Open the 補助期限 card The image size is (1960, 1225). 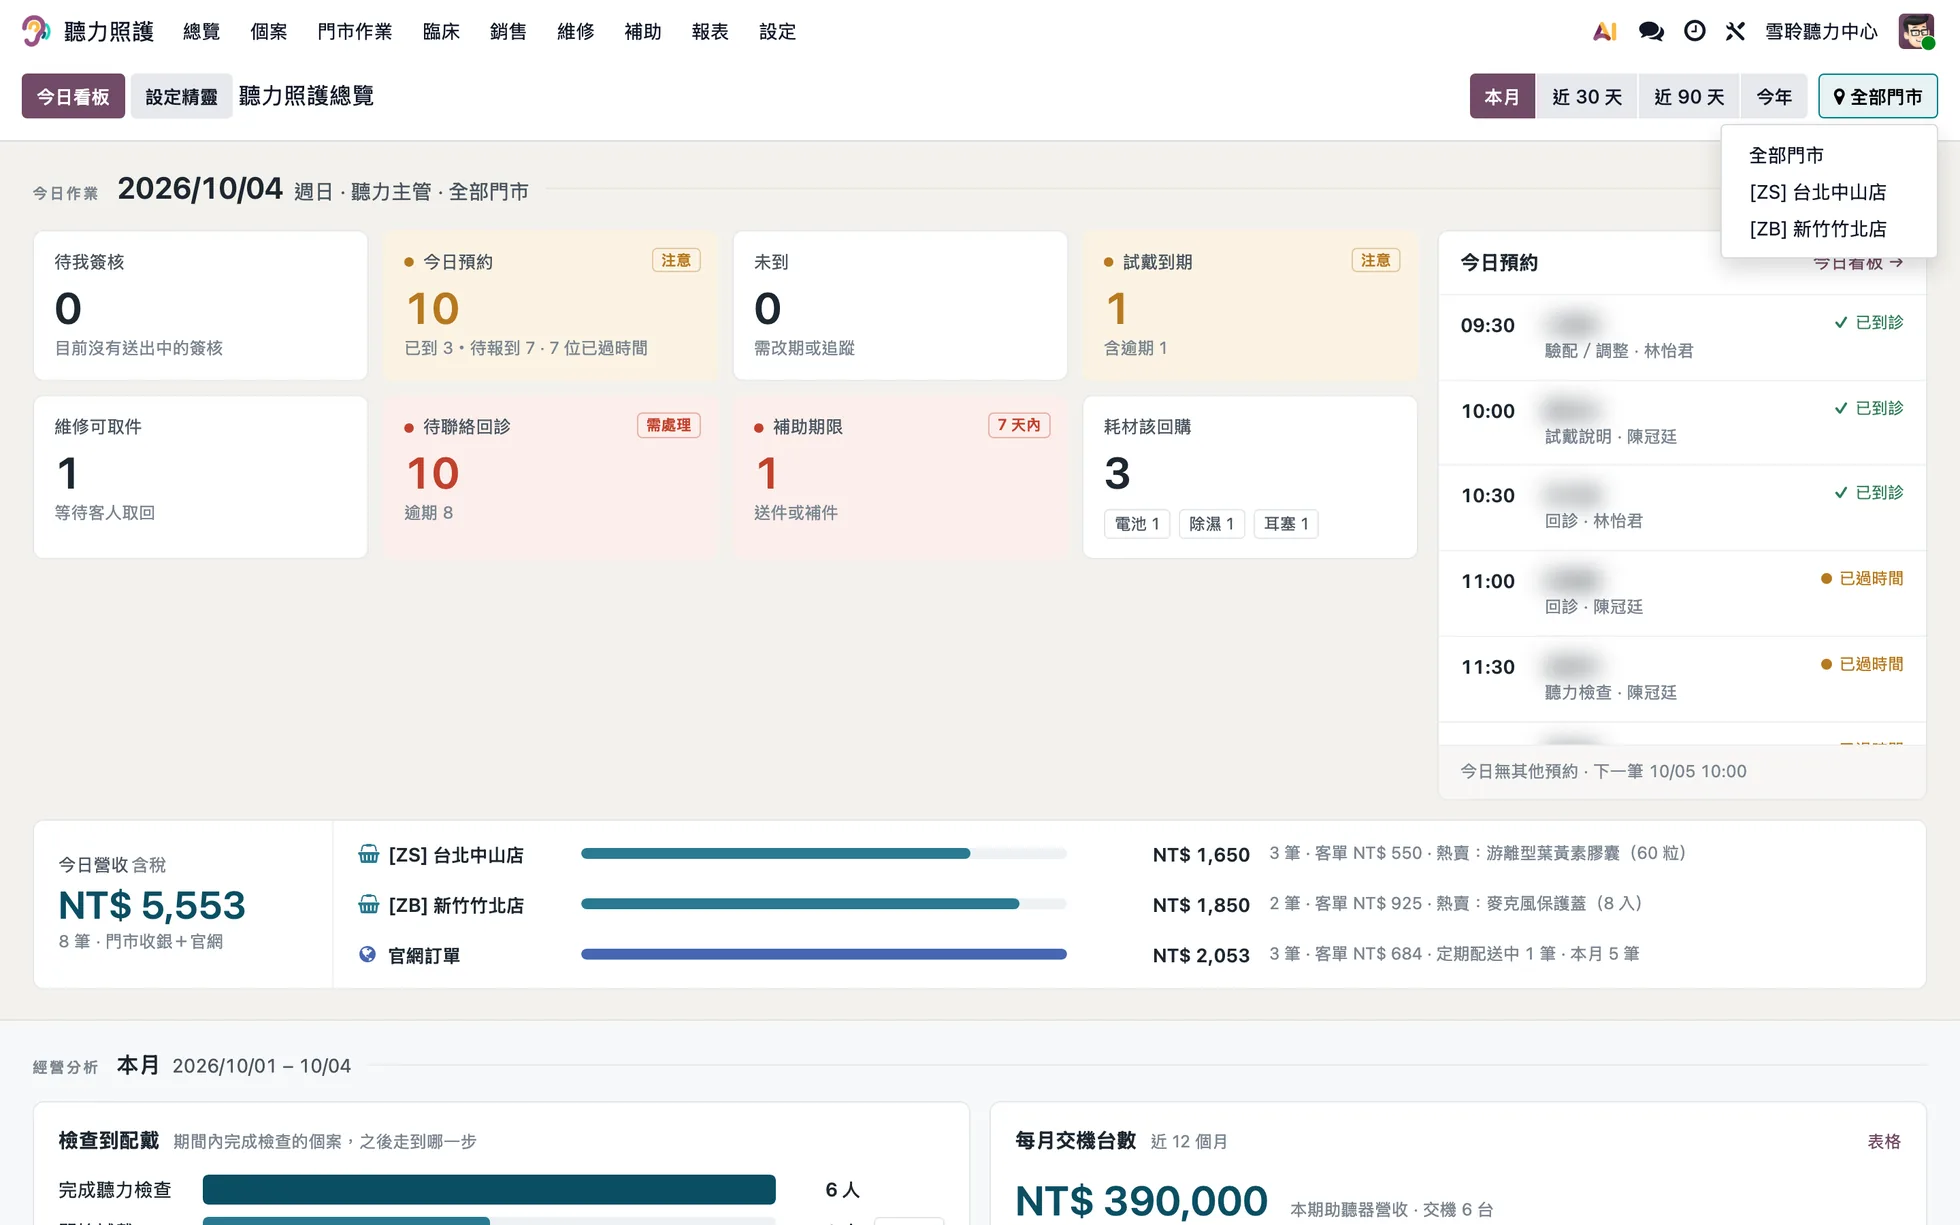point(900,477)
